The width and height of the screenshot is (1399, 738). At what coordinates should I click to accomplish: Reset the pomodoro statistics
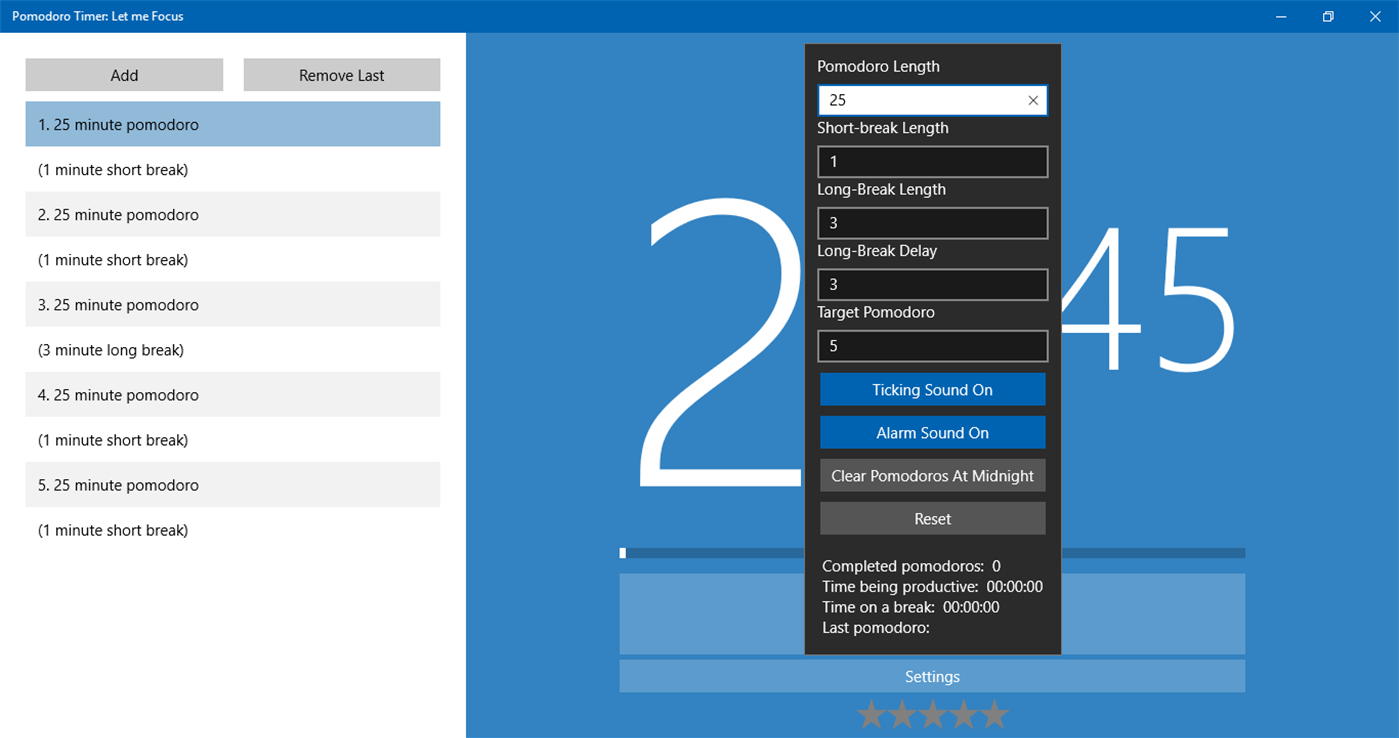(x=932, y=518)
